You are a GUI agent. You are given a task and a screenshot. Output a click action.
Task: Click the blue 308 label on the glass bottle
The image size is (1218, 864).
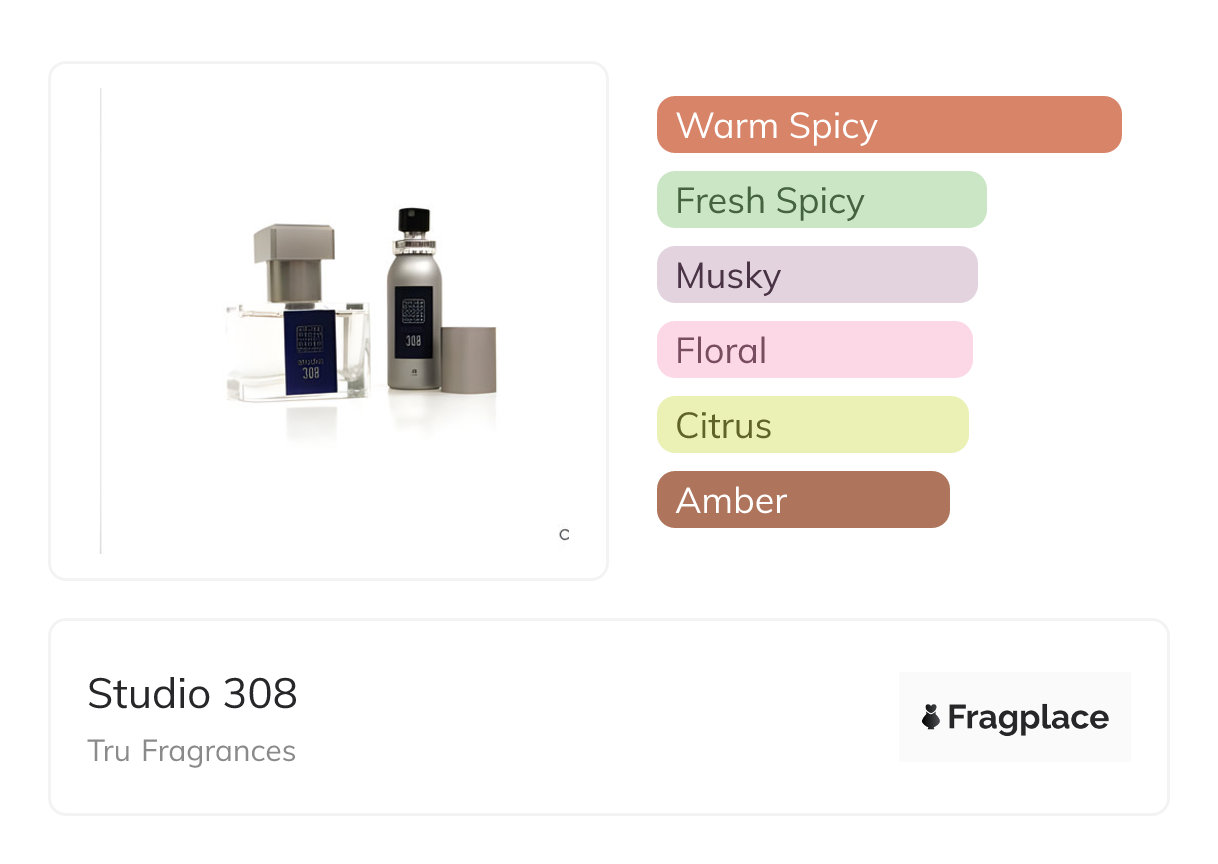click(x=309, y=351)
